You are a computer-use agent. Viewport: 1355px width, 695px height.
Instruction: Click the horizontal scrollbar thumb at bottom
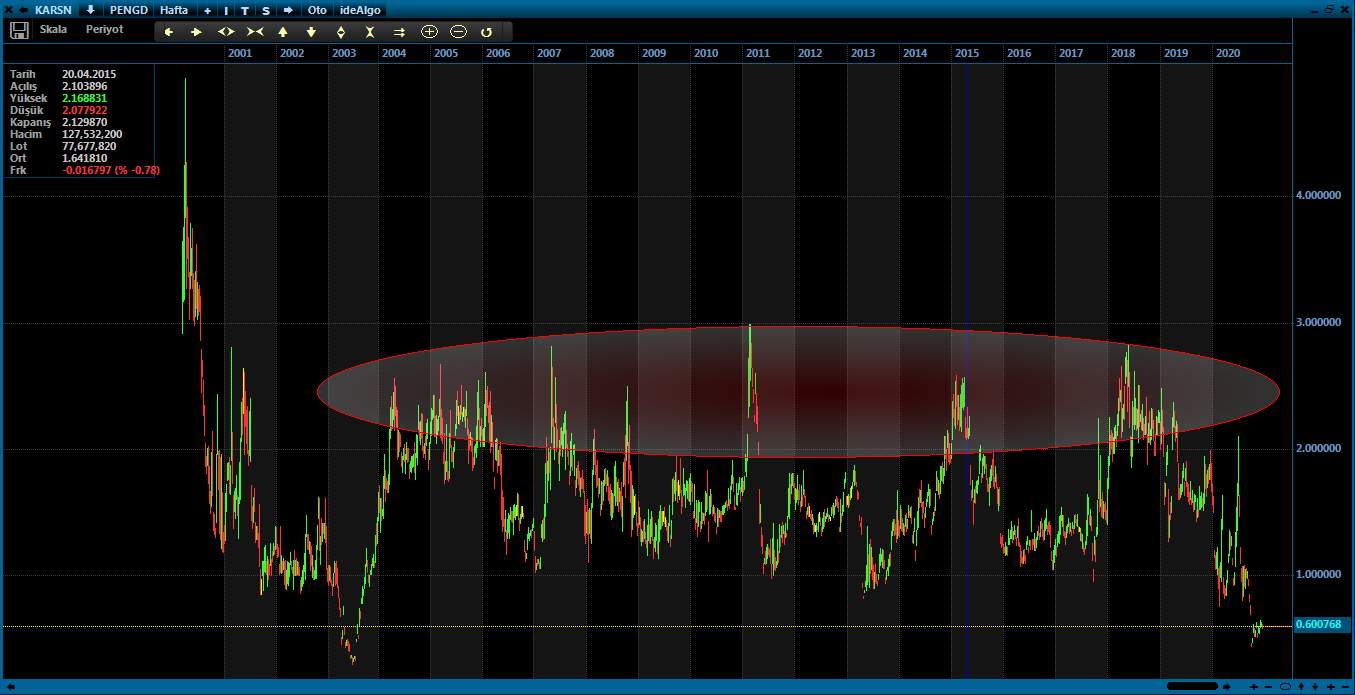click(1192, 686)
